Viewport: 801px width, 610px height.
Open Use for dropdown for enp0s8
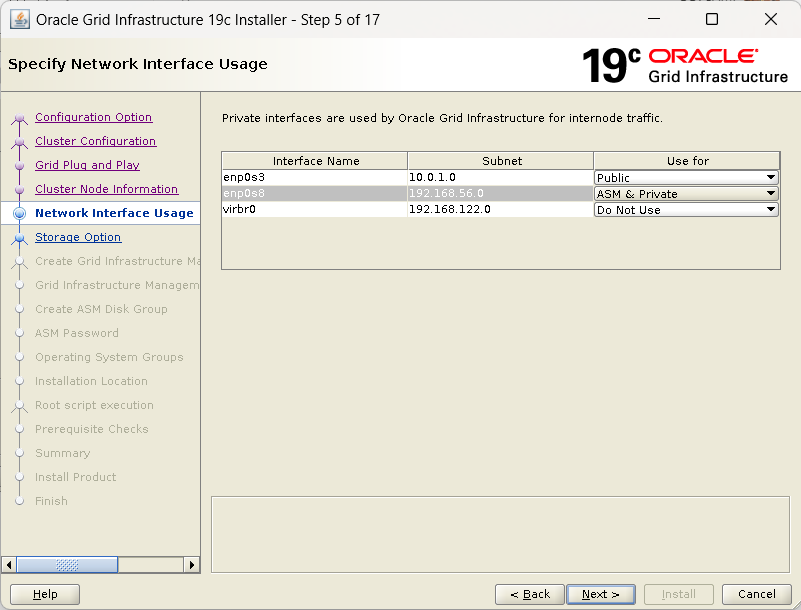pyautogui.click(x=686, y=194)
